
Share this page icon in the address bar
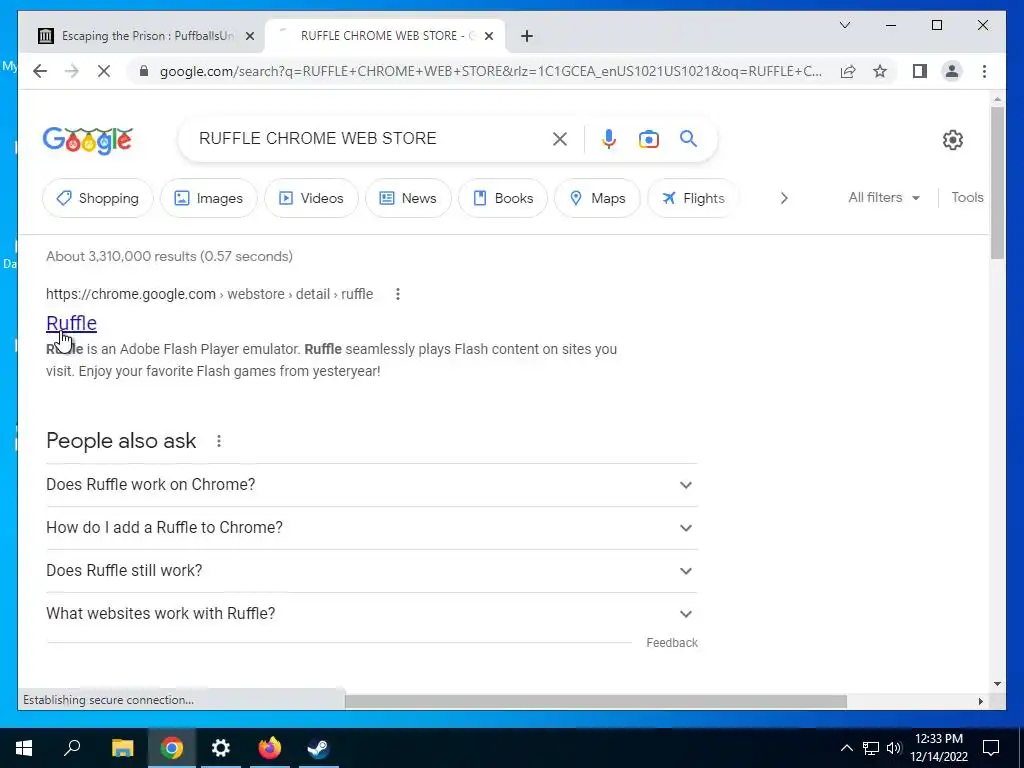click(x=848, y=71)
